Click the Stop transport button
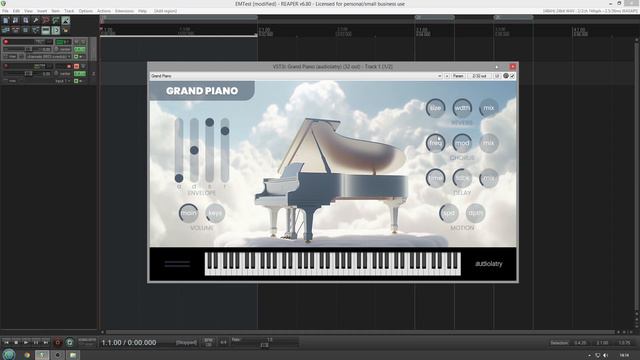The height and width of the screenshot is (360, 640). (16, 342)
